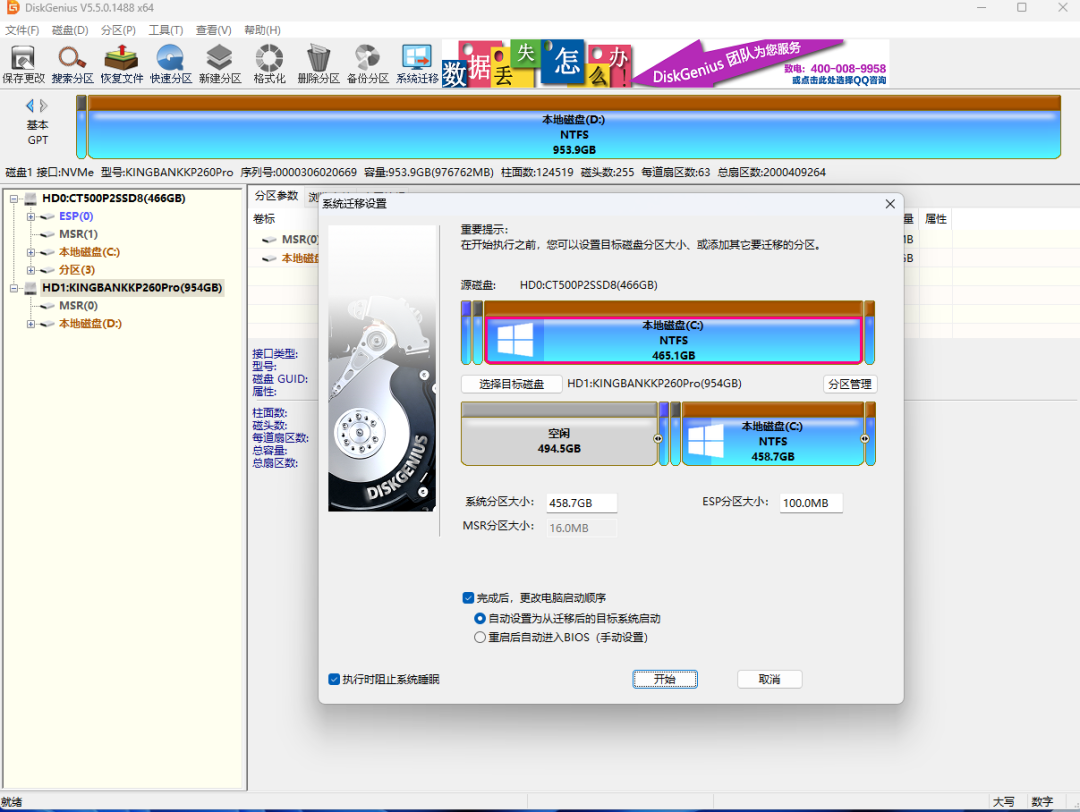Screen dimensions: 1080x812
Task: Click the 大写 status bar indicator
Action: [x=1004, y=802]
